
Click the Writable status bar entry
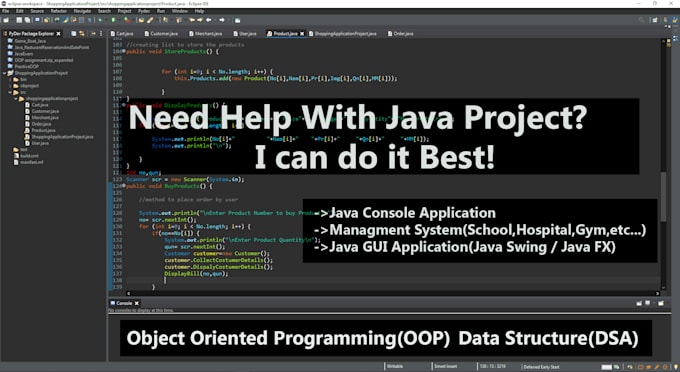[x=395, y=366]
